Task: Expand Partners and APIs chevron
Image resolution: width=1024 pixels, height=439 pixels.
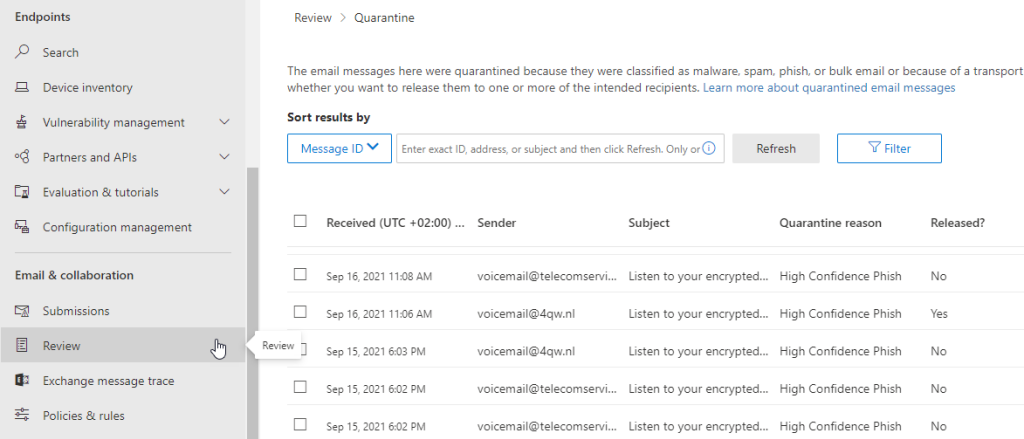Action: tap(224, 157)
